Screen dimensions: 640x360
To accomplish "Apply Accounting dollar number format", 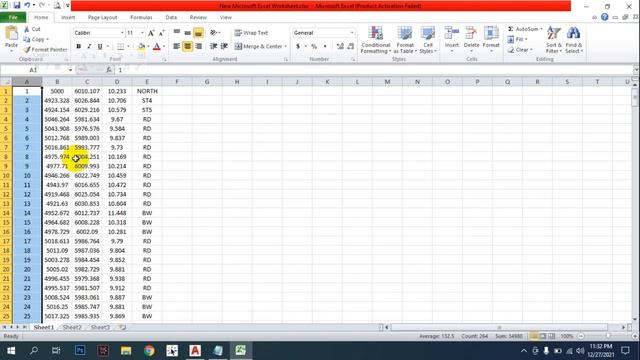I will coord(298,47).
